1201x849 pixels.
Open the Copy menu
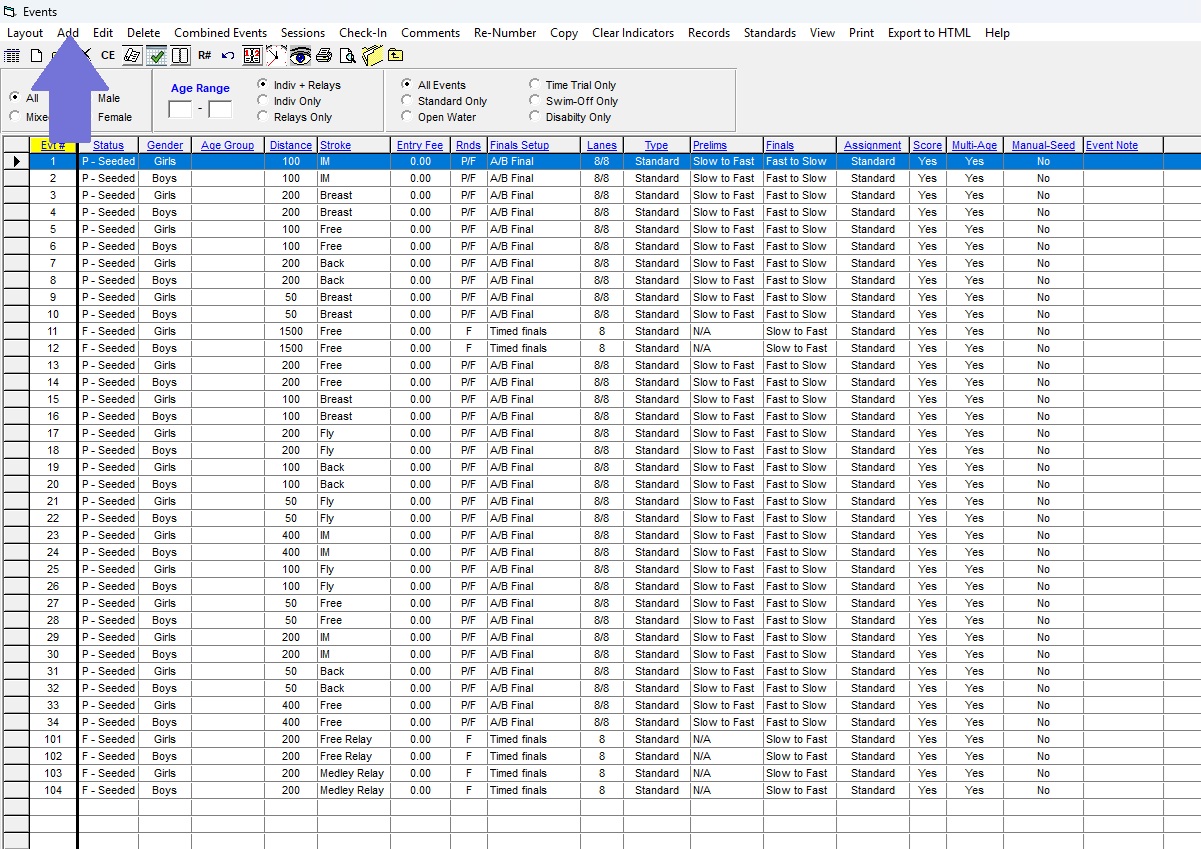pos(564,32)
